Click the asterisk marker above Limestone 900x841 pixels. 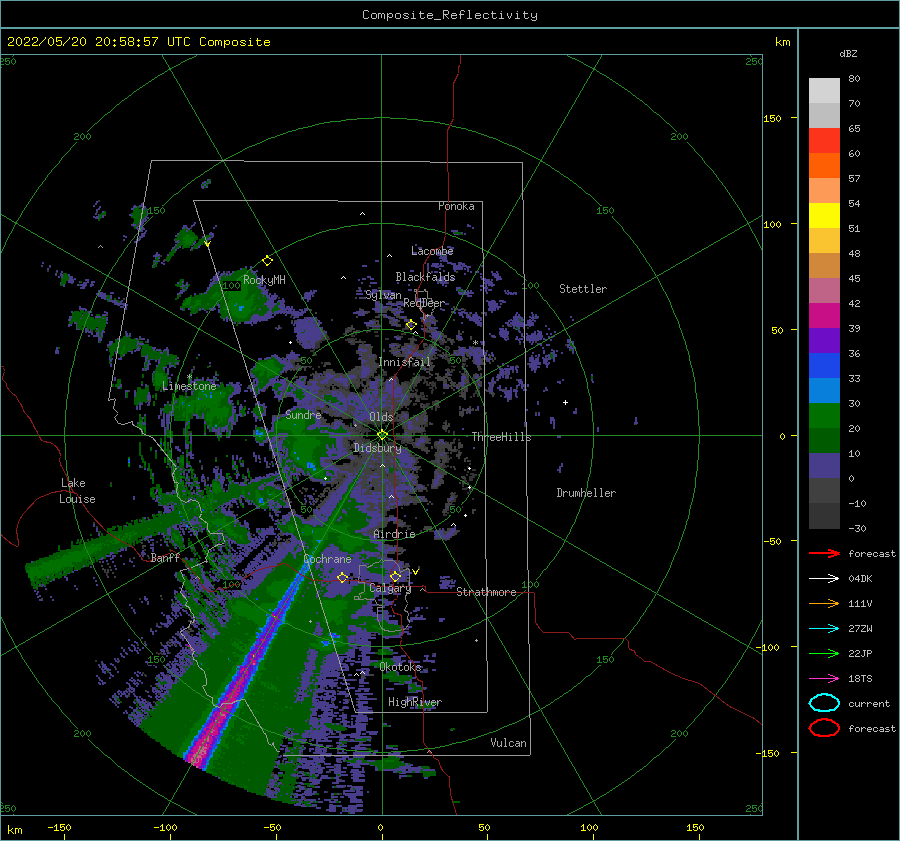pyautogui.click(x=189, y=377)
